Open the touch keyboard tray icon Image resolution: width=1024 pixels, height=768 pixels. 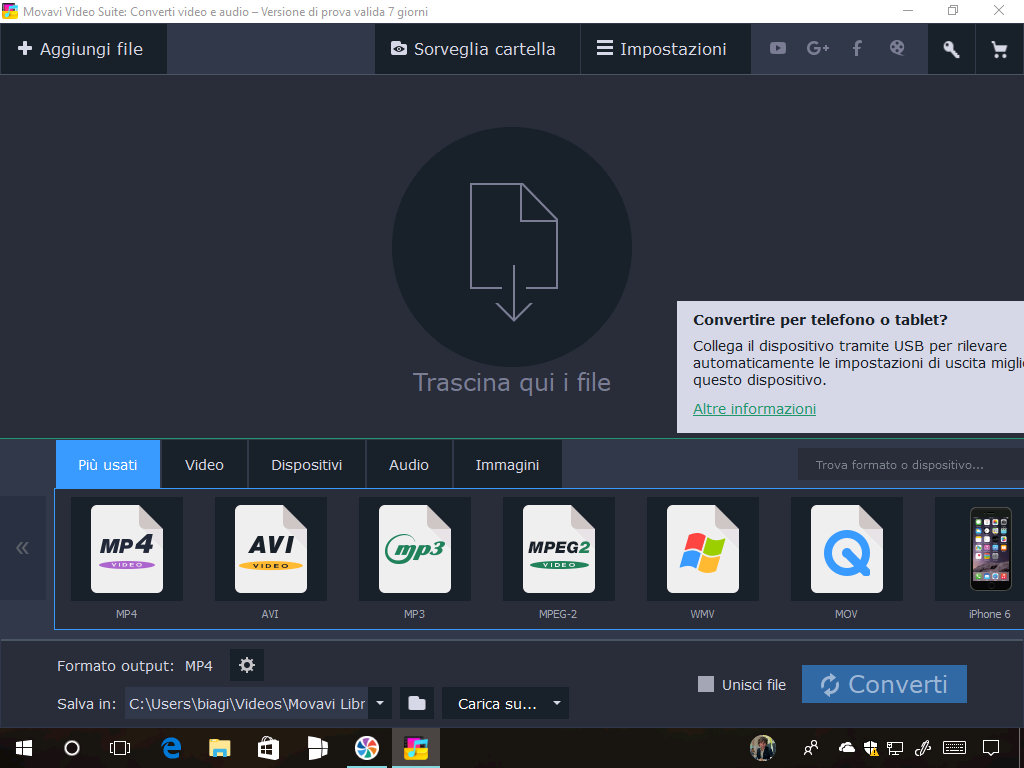click(x=954, y=748)
